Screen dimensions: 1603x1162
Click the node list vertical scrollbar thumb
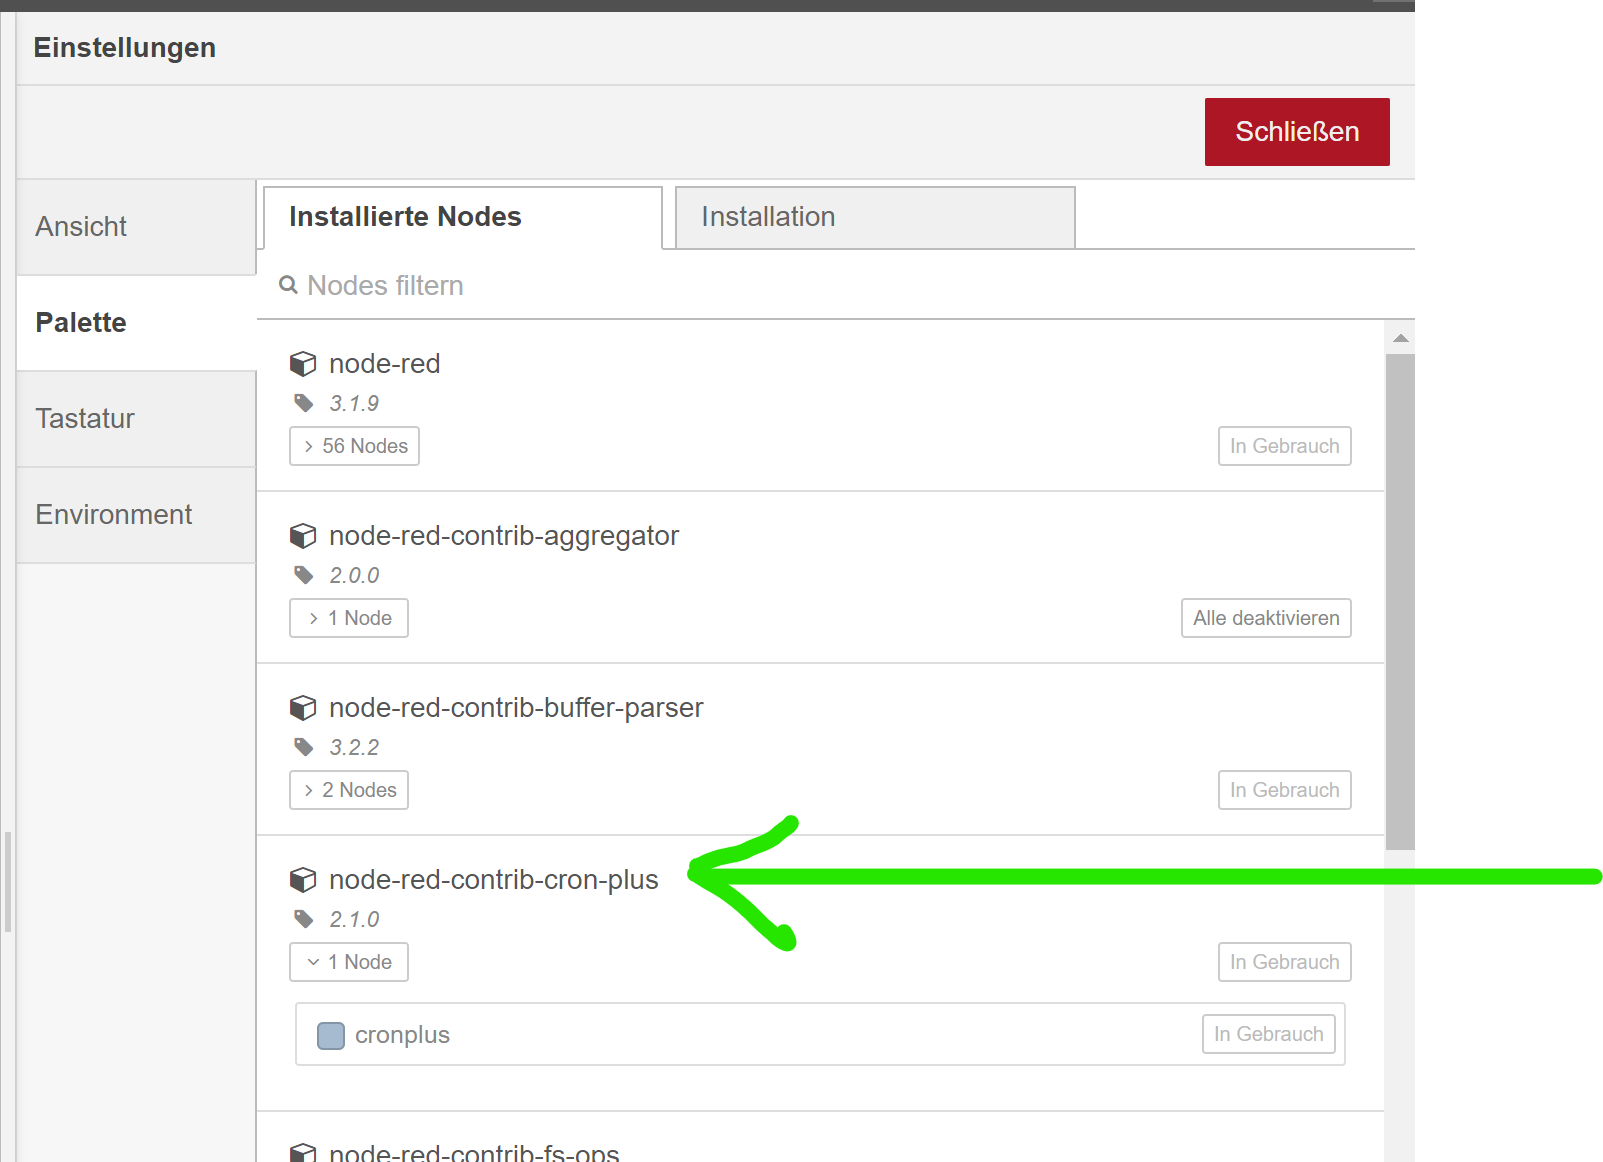(1401, 602)
